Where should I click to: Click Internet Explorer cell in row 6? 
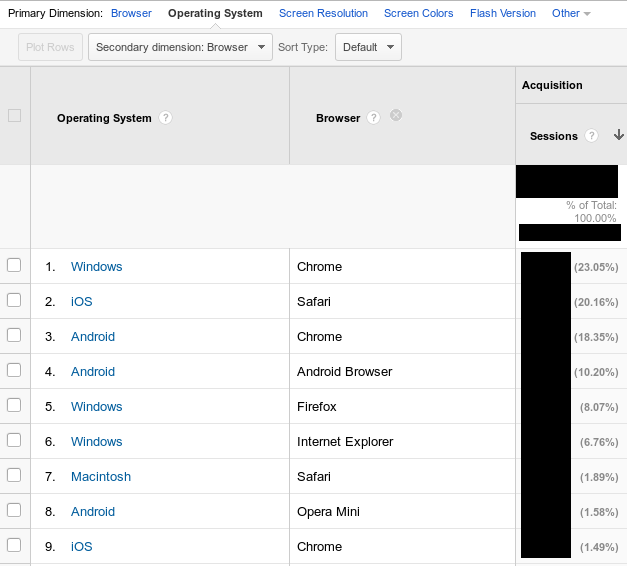click(345, 442)
